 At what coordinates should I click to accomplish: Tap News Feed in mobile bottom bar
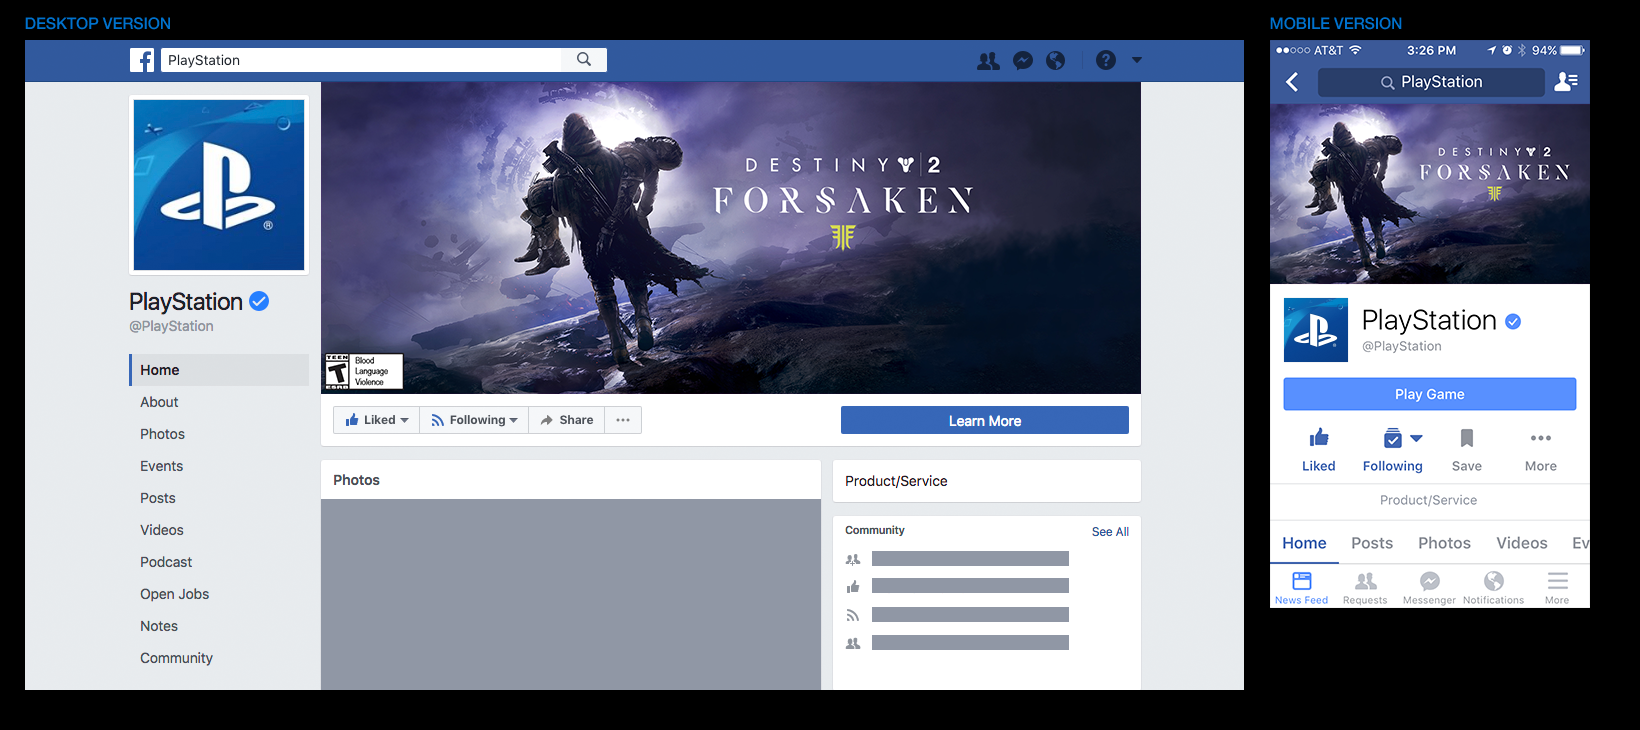point(1301,588)
